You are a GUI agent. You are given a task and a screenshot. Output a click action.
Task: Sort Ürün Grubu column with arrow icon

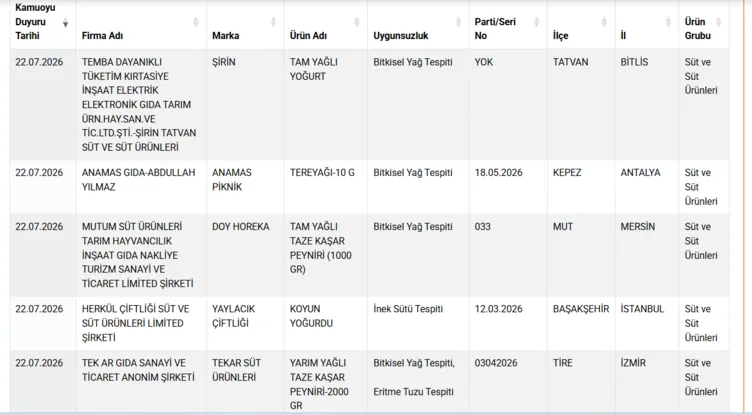coord(718,22)
